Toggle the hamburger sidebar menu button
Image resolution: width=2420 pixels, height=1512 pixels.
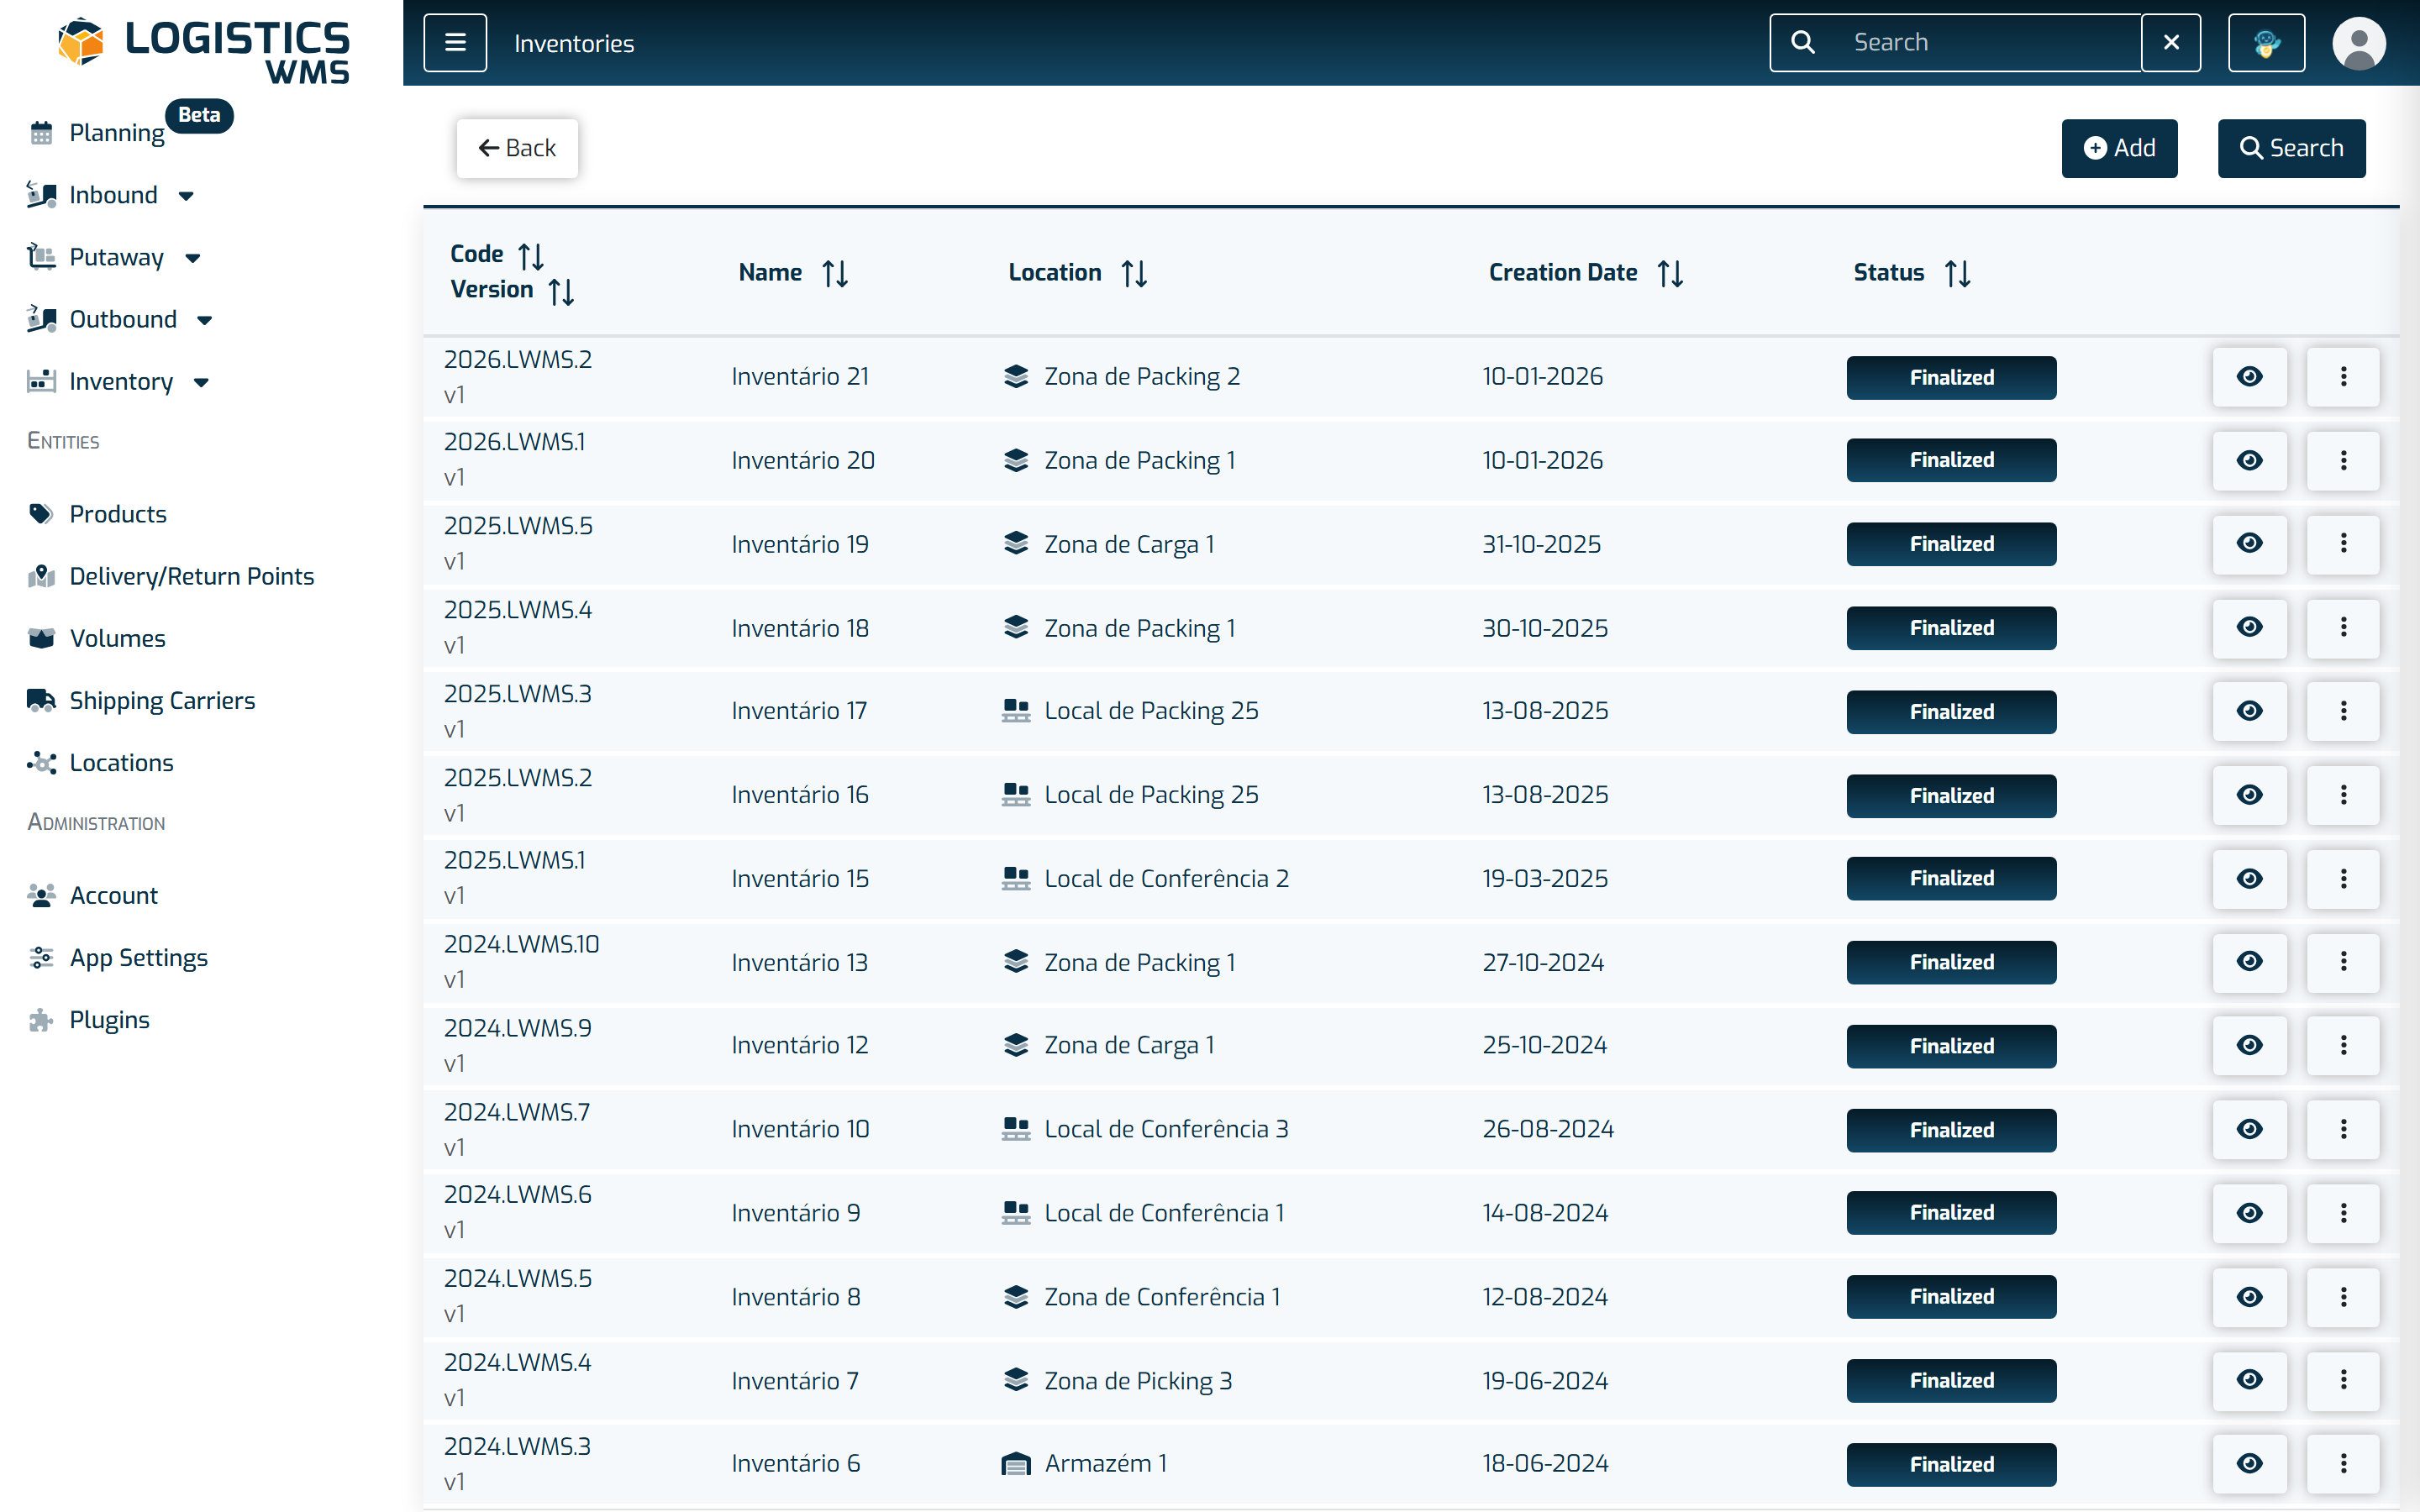[x=455, y=43]
